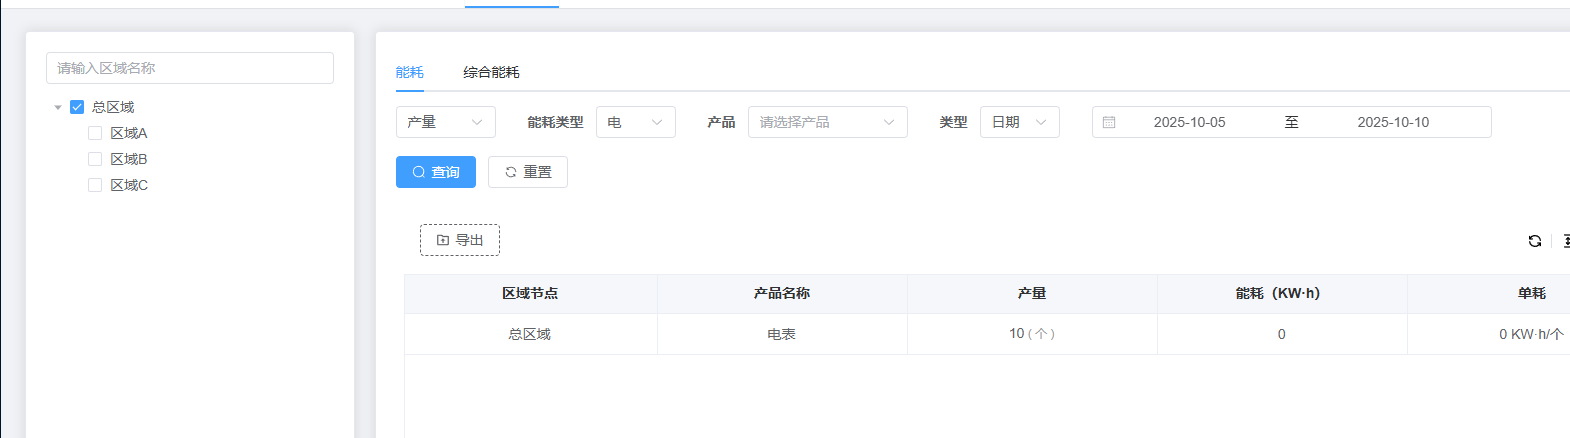
Task: Click the 区域节点 column header
Action: tap(530, 293)
